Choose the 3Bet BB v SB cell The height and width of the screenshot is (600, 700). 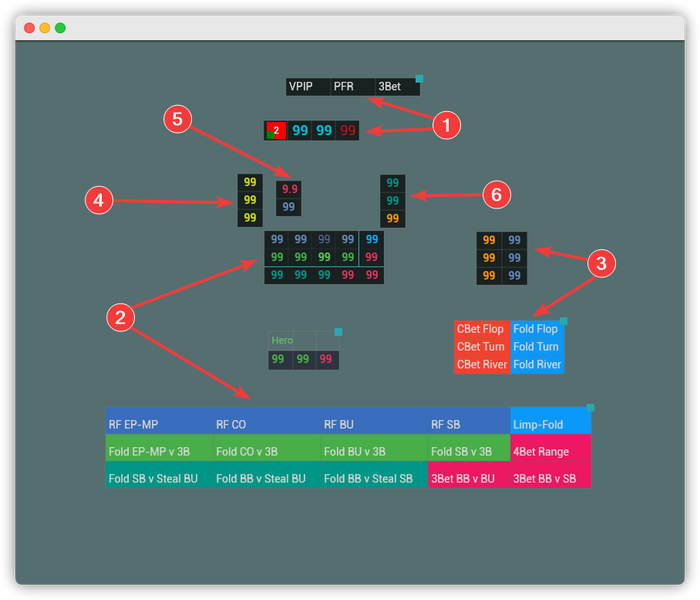click(x=551, y=475)
